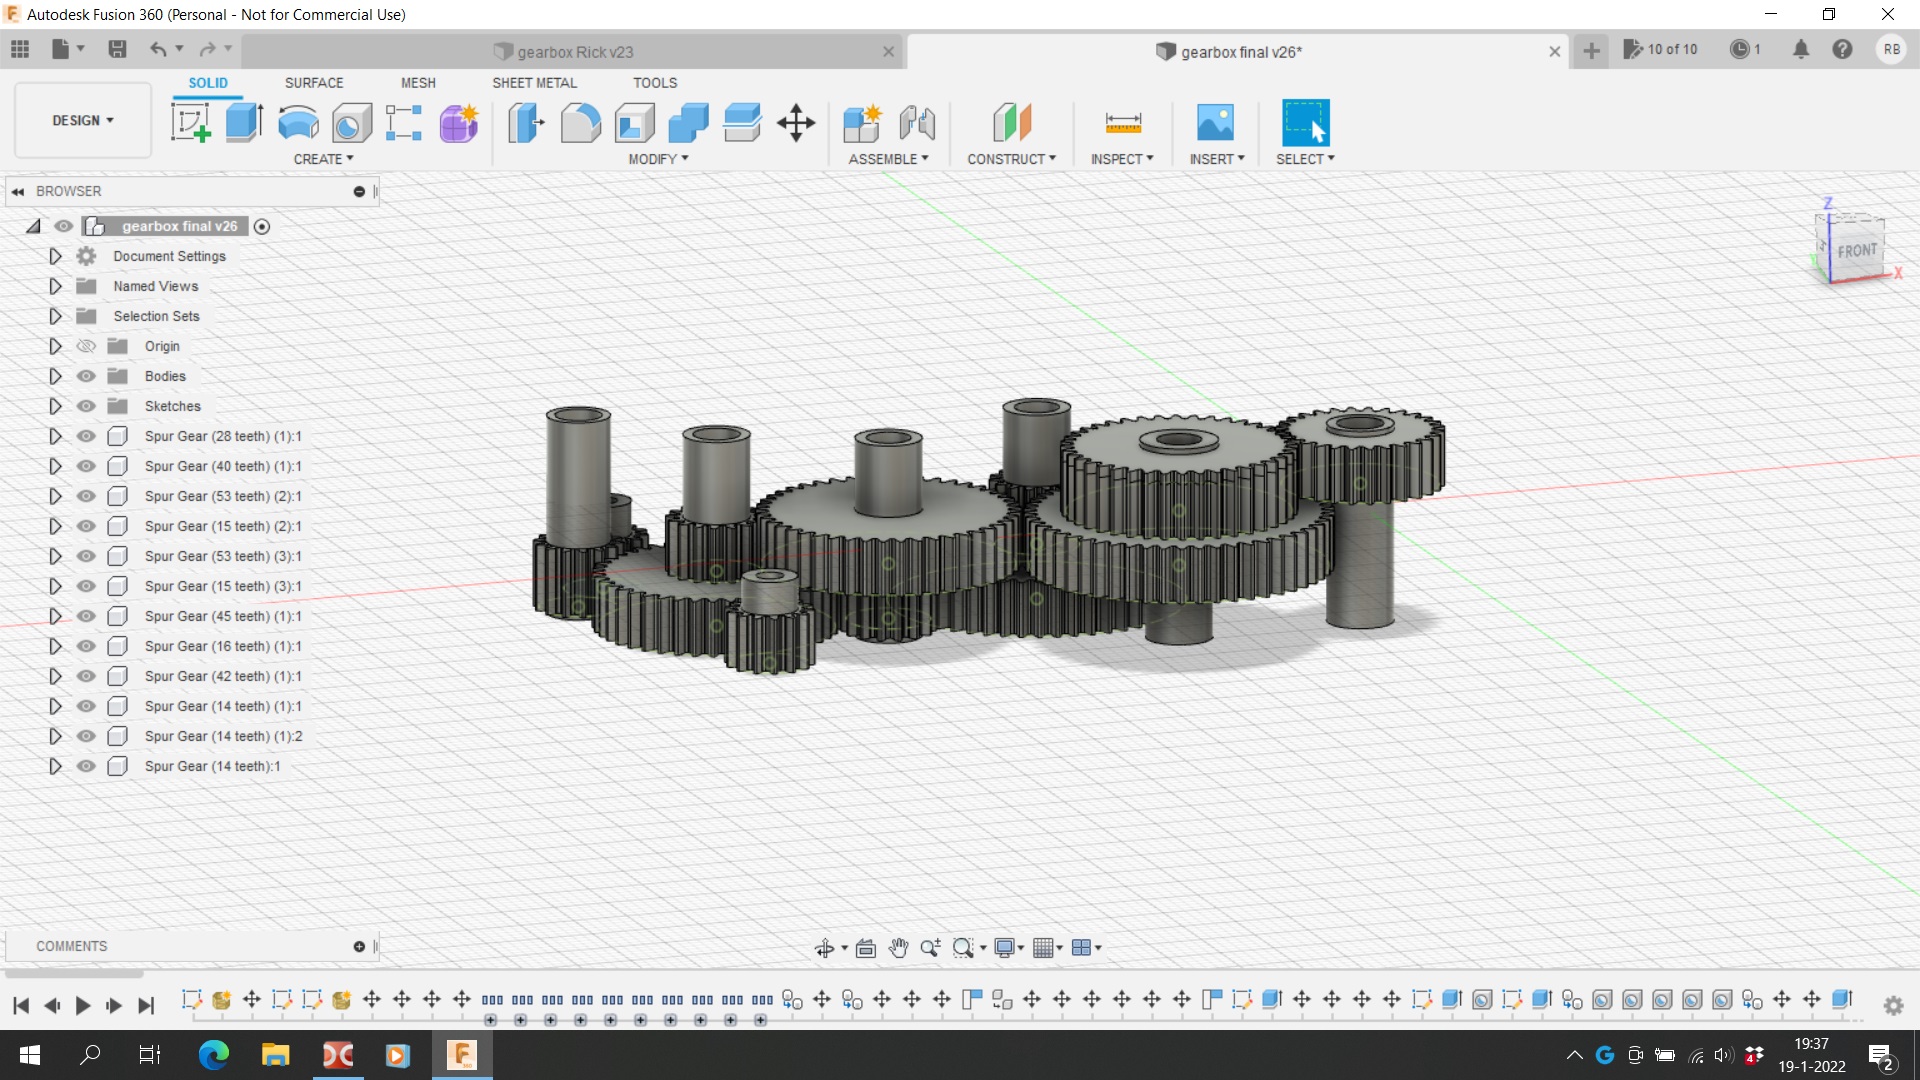Click the Measure tool icon
Image resolution: width=1920 pixels, height=1080 pixels.
pos(1123,123)
